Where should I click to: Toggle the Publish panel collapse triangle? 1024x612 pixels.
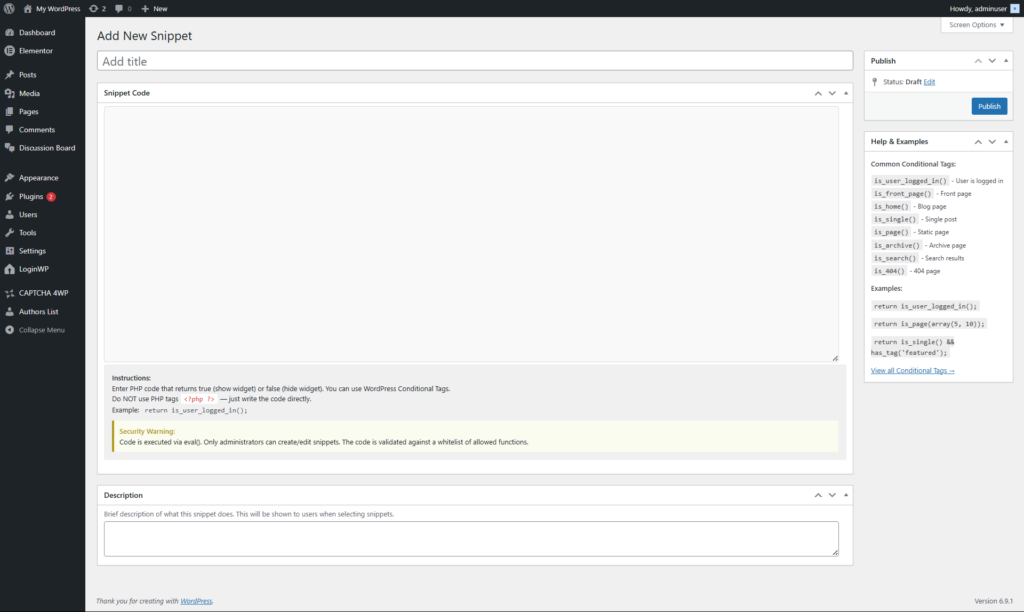(x=1006, y=61)
